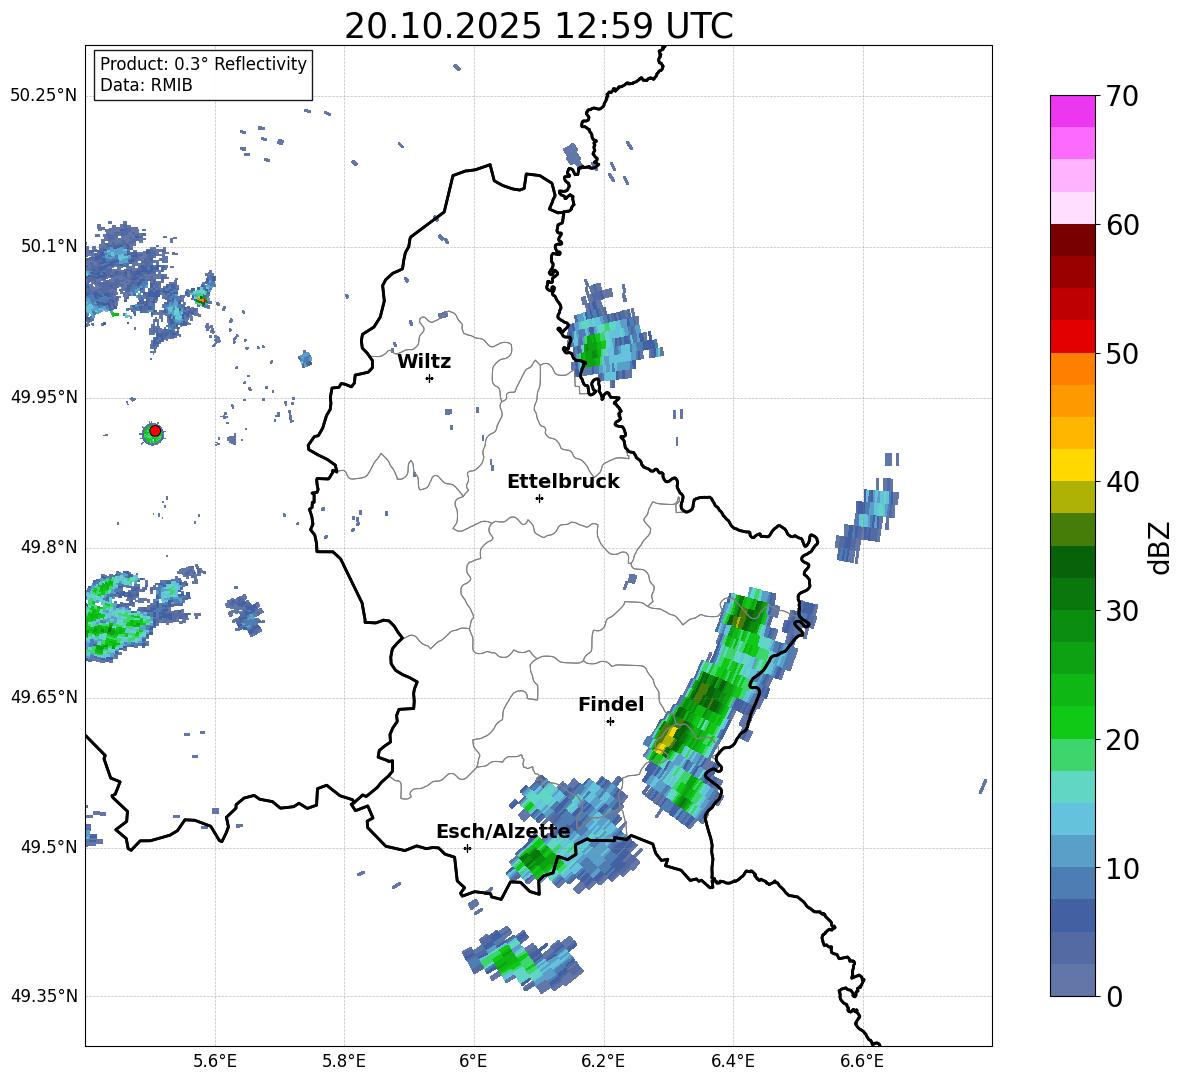Image resolution: width=1184 pixels, height=1081 pixels.
Task: Click the 50.1°N latitude label
Action: point(49,246)
